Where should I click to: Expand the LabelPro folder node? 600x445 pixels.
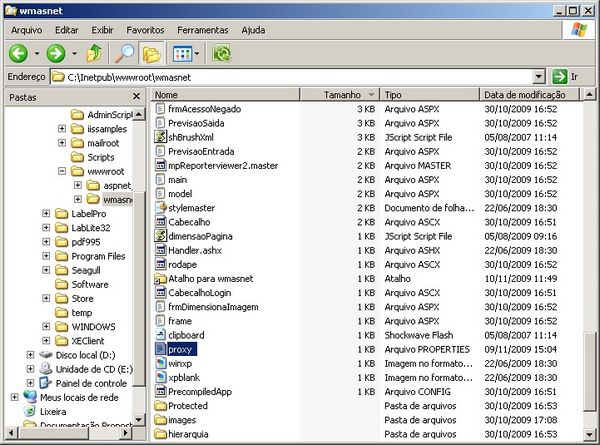(46, 213)
